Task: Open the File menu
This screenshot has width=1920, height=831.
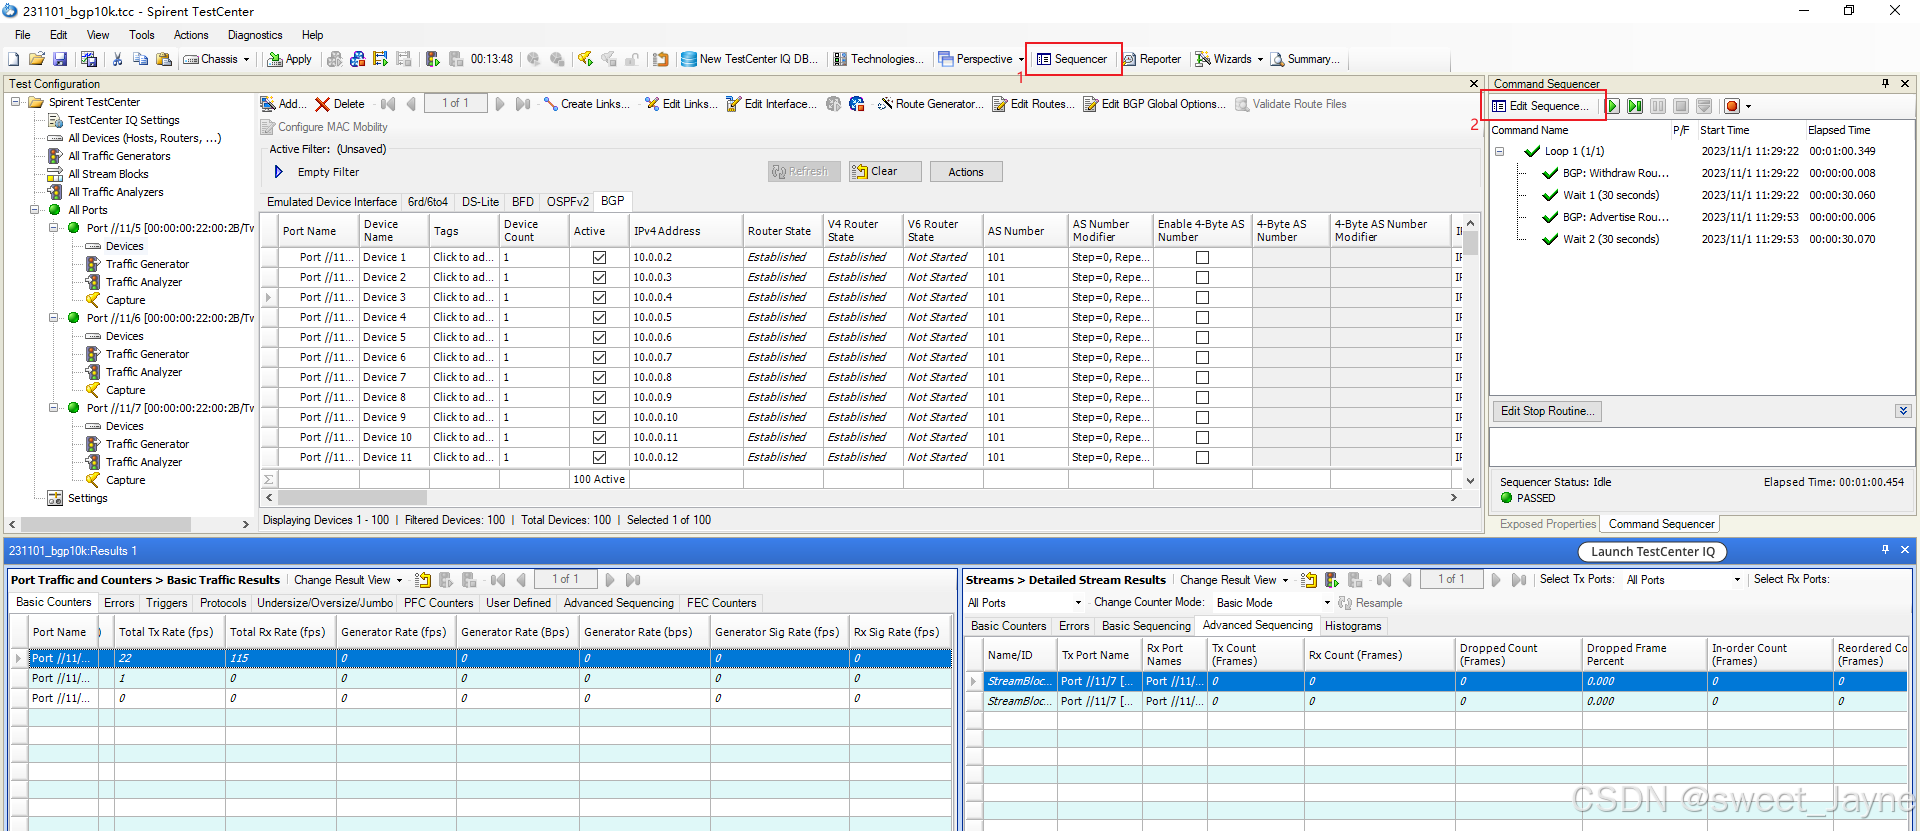Action: point(22,35)
